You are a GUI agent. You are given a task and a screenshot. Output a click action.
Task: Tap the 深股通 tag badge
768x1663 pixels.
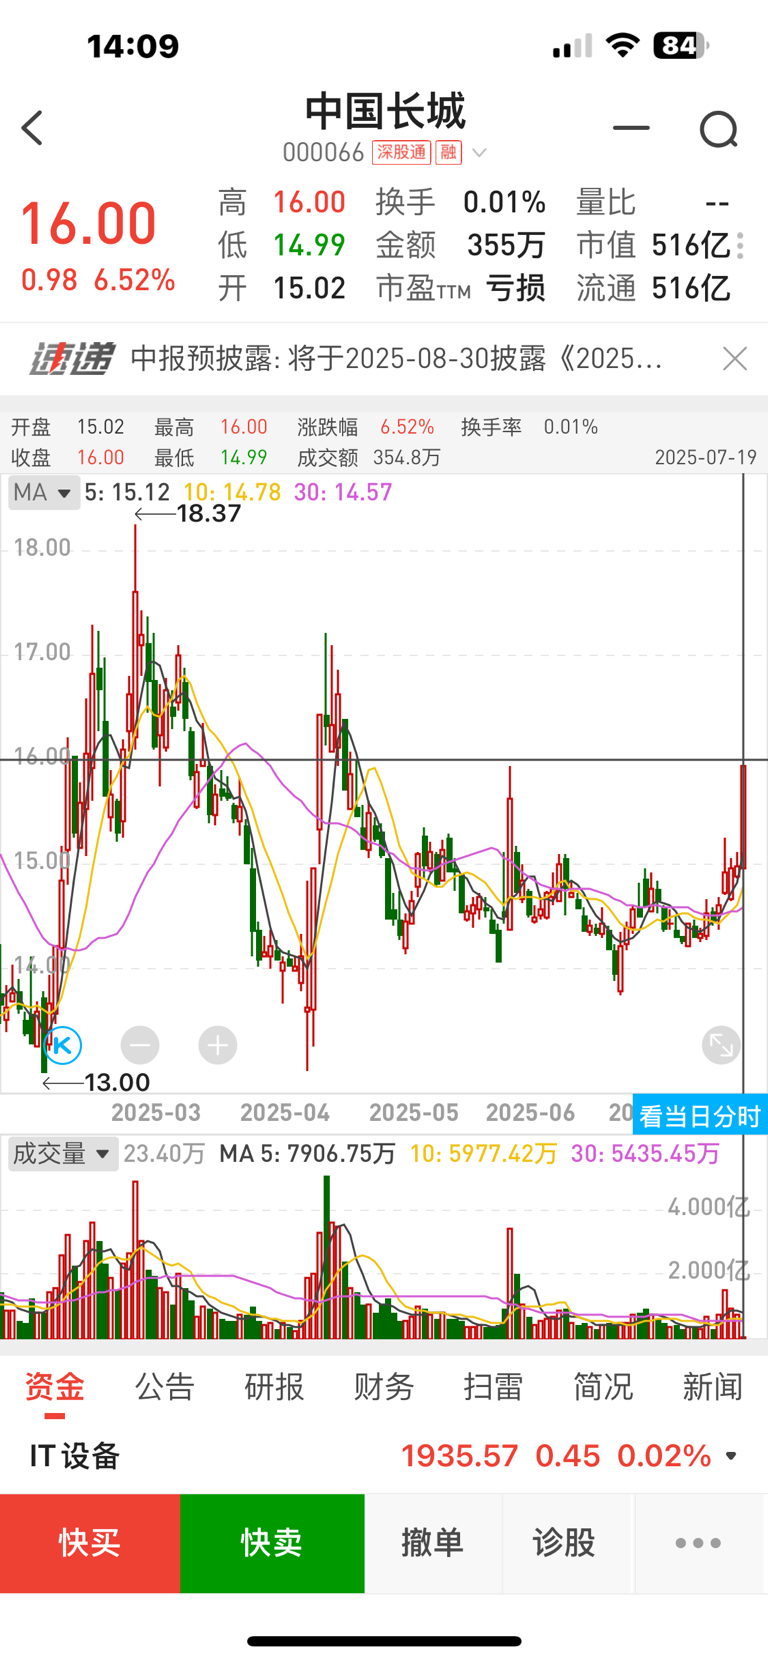(401, 152)
